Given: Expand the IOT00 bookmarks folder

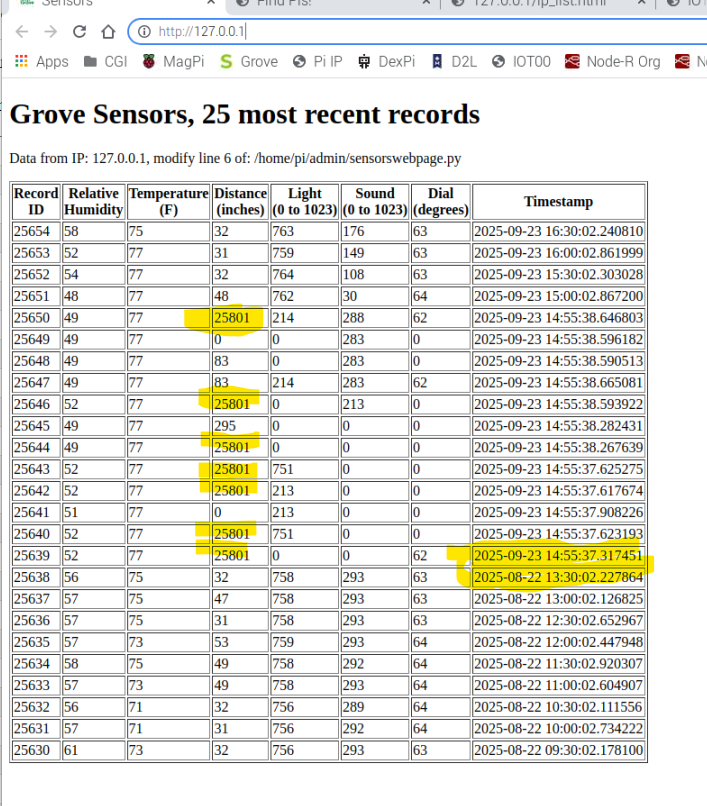Looking at the screenshot, I should tap(520, 62).
